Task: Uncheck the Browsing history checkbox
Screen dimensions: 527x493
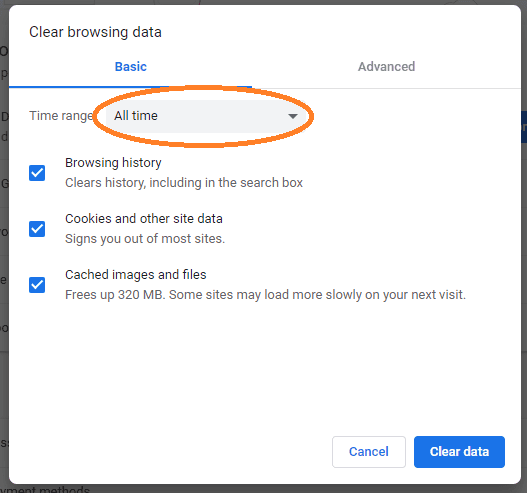Action: point(37,173)
